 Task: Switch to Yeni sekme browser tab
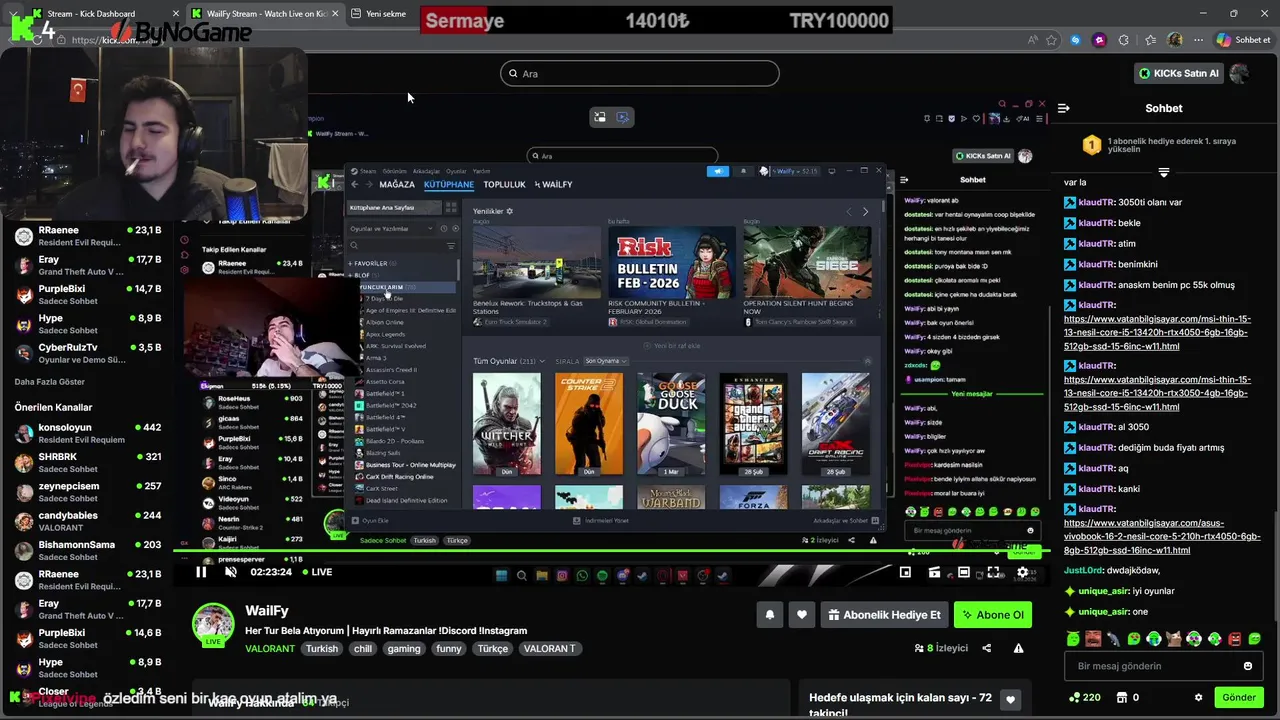click(x=385, y=14)
